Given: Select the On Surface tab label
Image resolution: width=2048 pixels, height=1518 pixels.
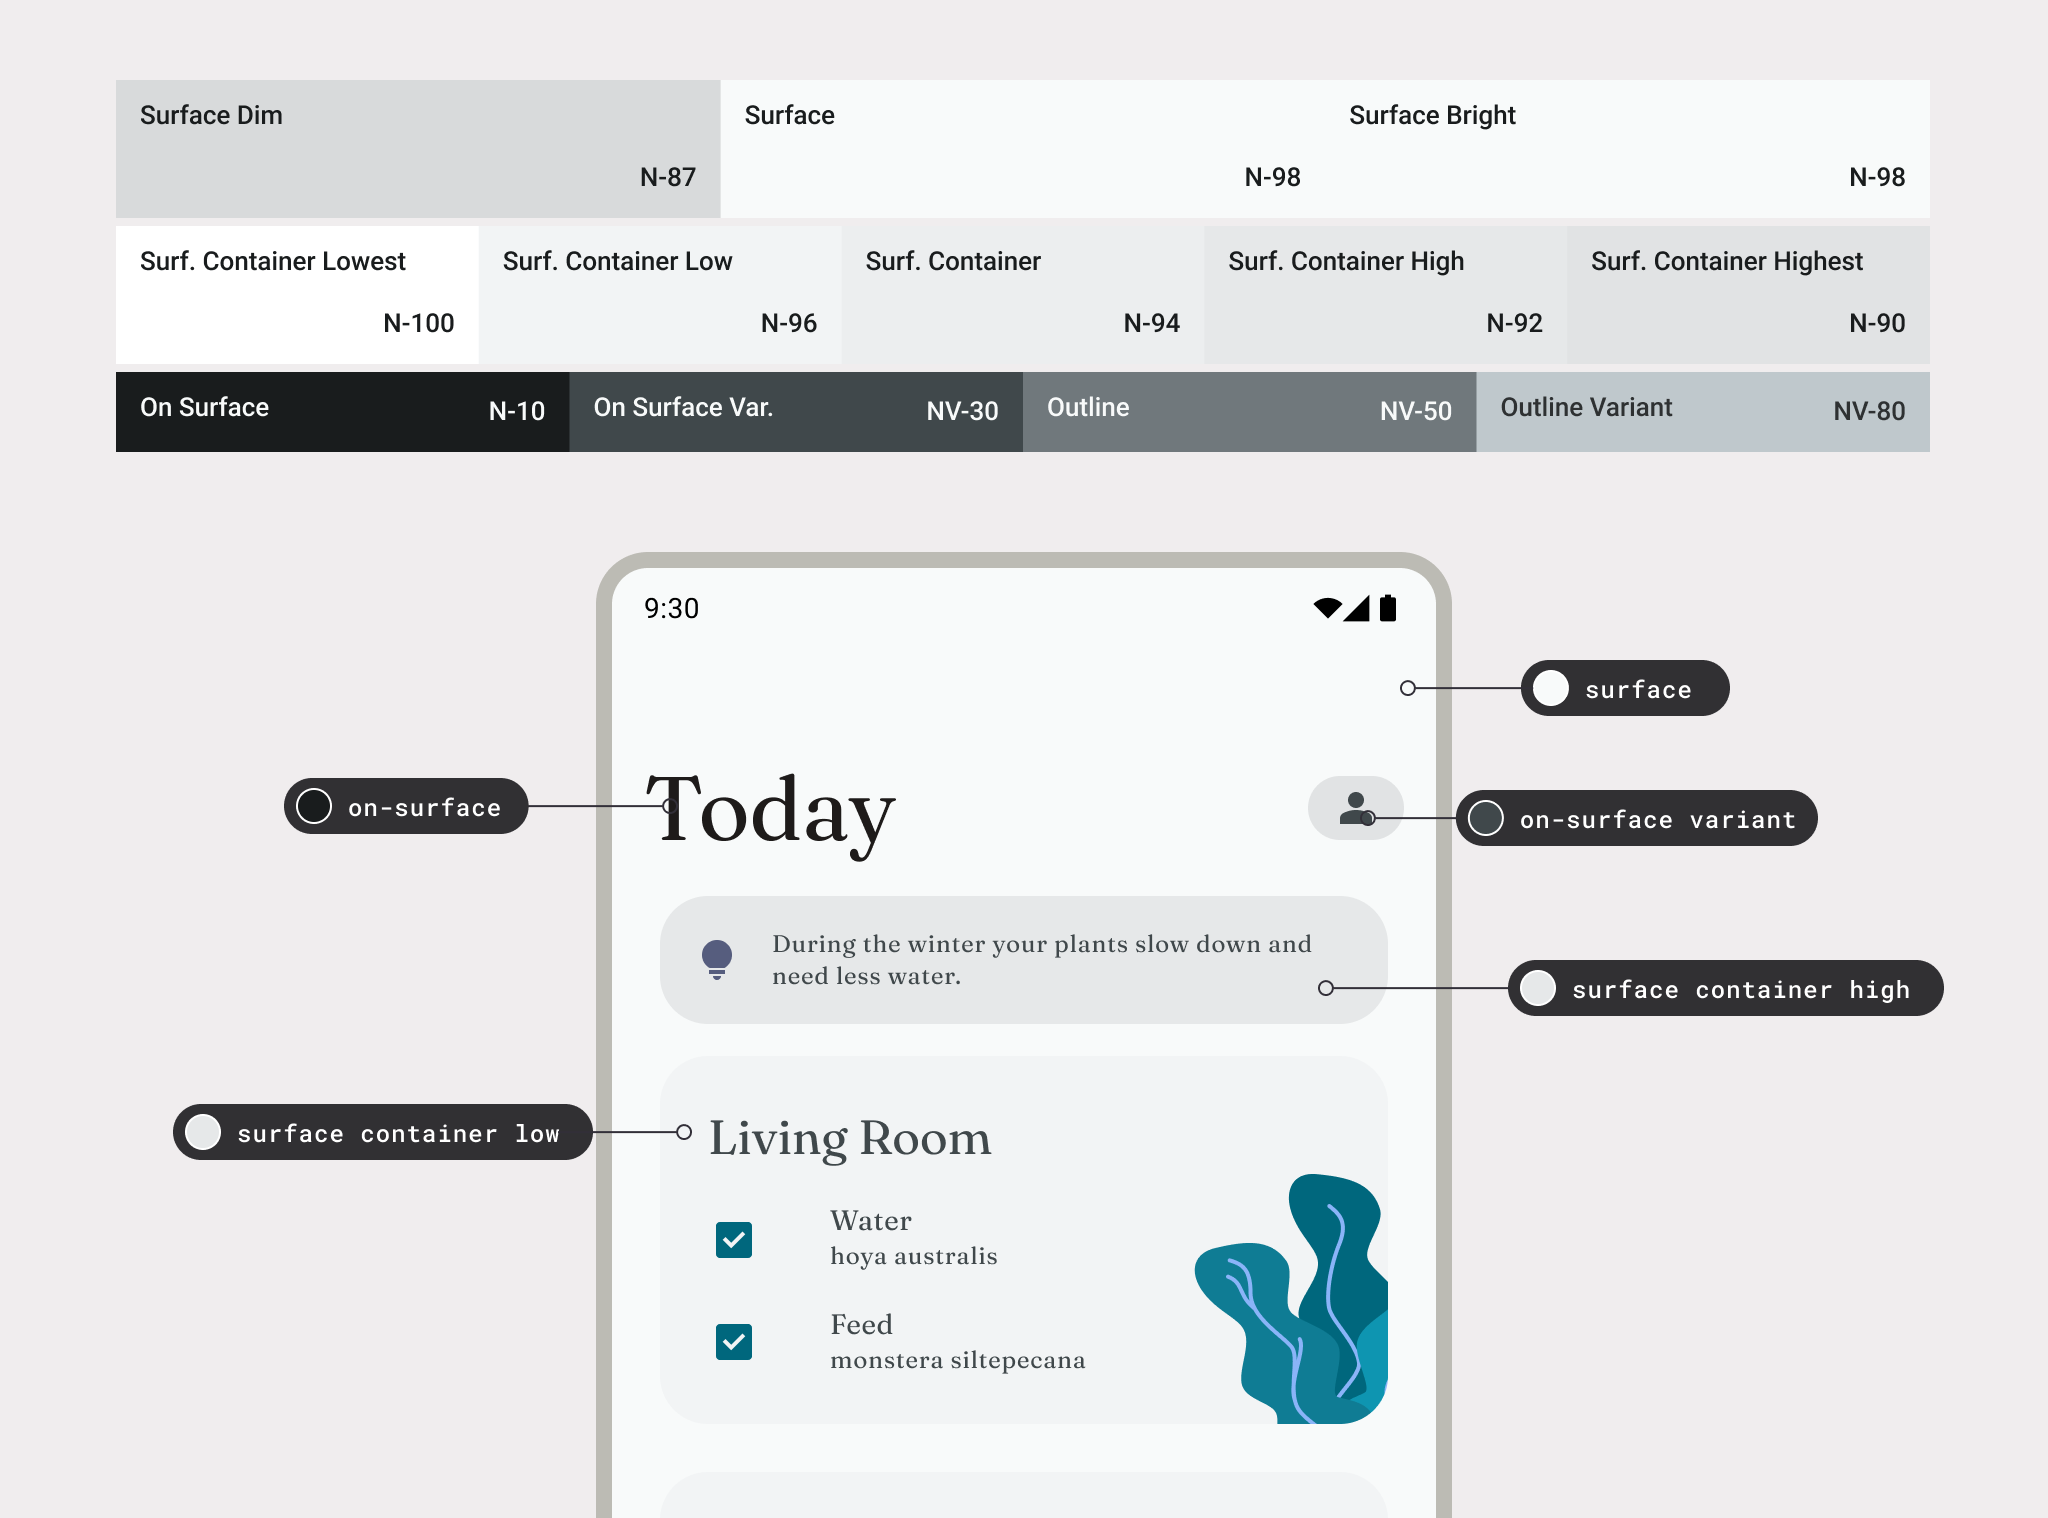Looking at the screenshot, I should coord(204,407).
